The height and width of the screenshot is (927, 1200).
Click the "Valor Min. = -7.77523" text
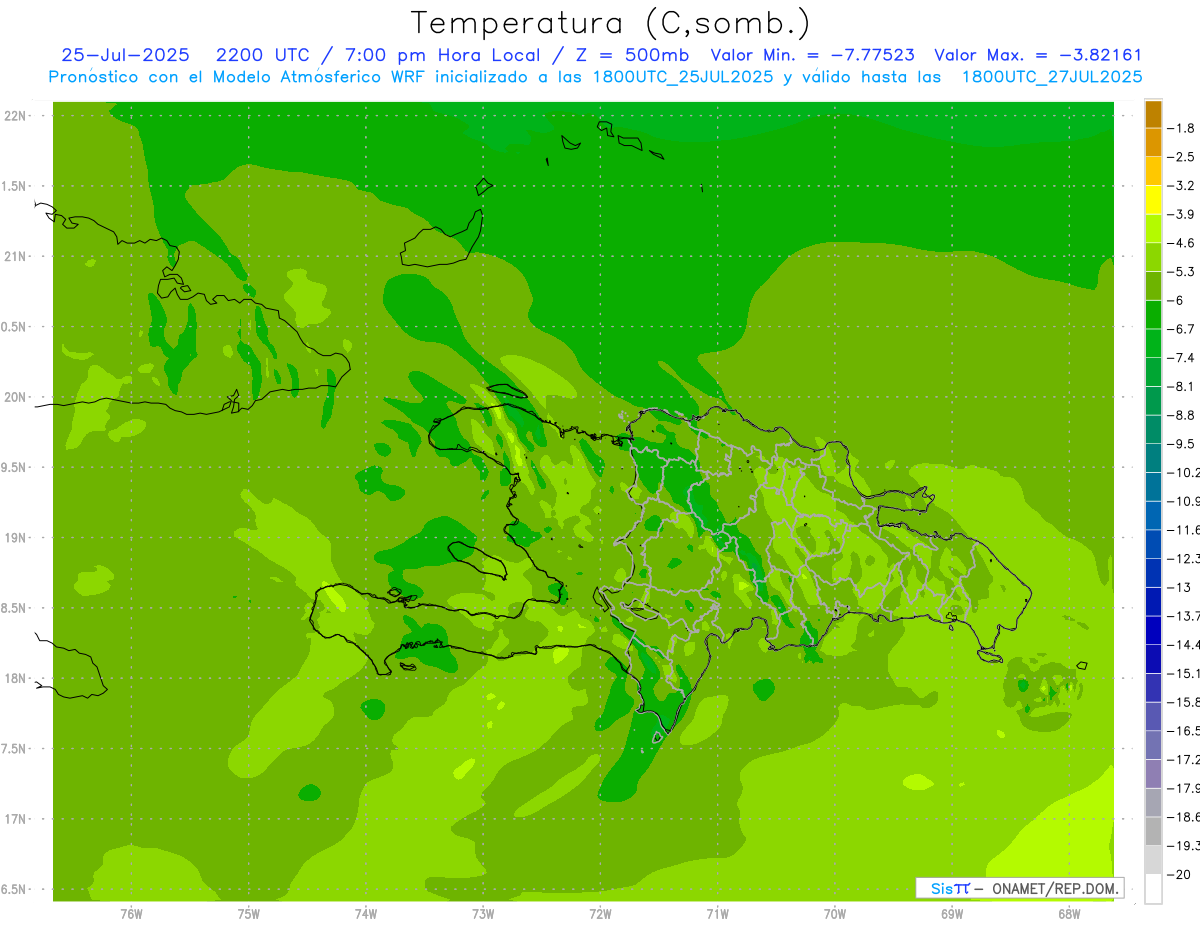(x=812, y=55)
